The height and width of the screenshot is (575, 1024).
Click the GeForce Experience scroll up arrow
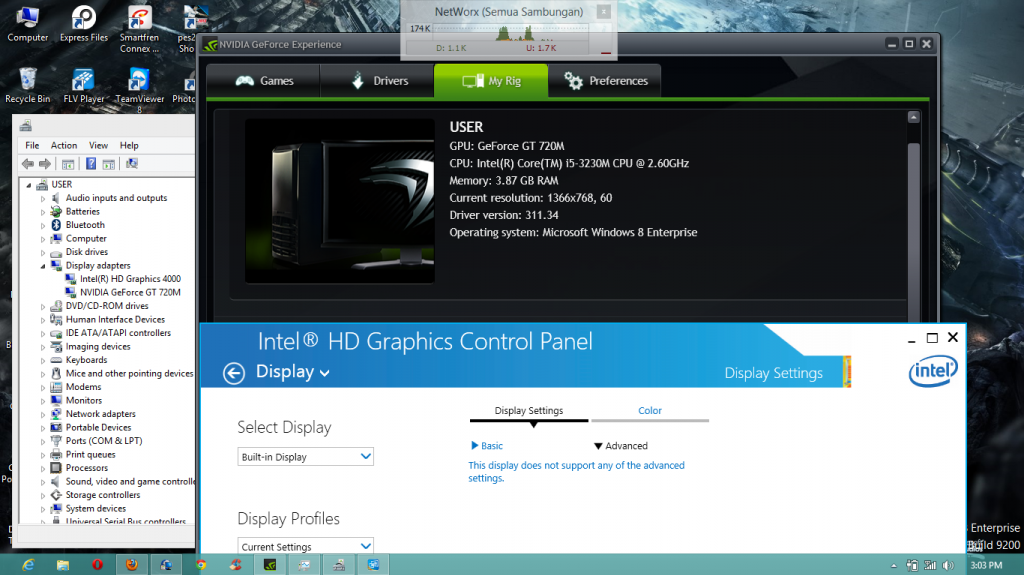[914, 117]
